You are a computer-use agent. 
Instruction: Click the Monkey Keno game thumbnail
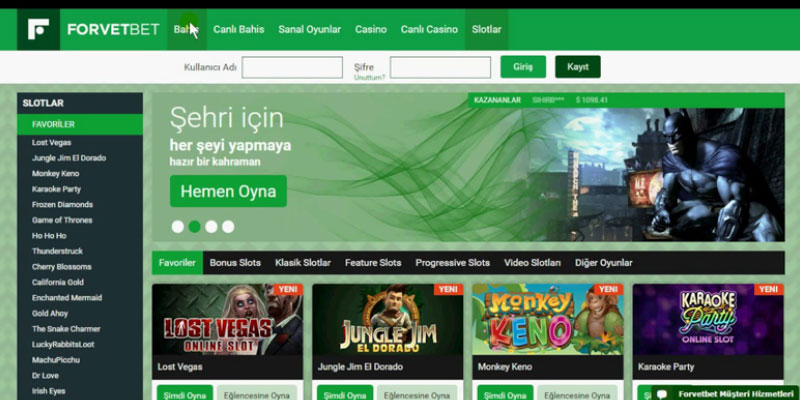[548, 320]
